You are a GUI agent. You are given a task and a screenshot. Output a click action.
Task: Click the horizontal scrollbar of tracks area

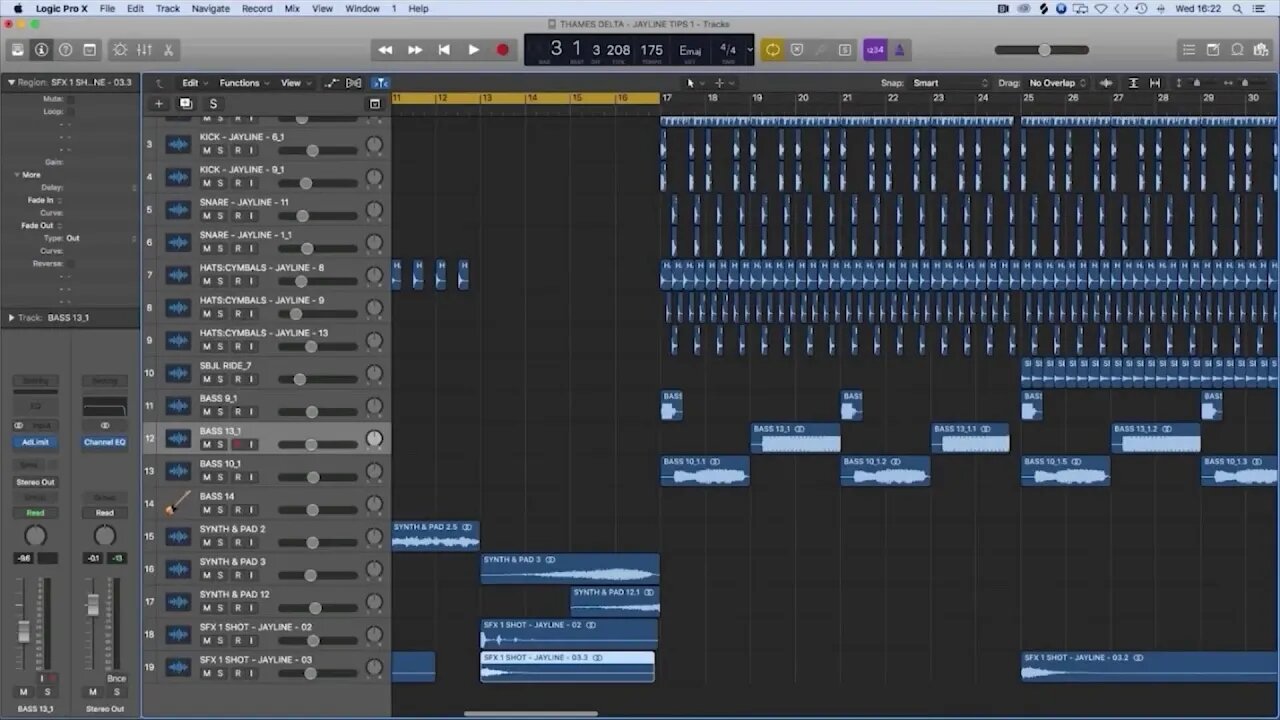point(530,713)
